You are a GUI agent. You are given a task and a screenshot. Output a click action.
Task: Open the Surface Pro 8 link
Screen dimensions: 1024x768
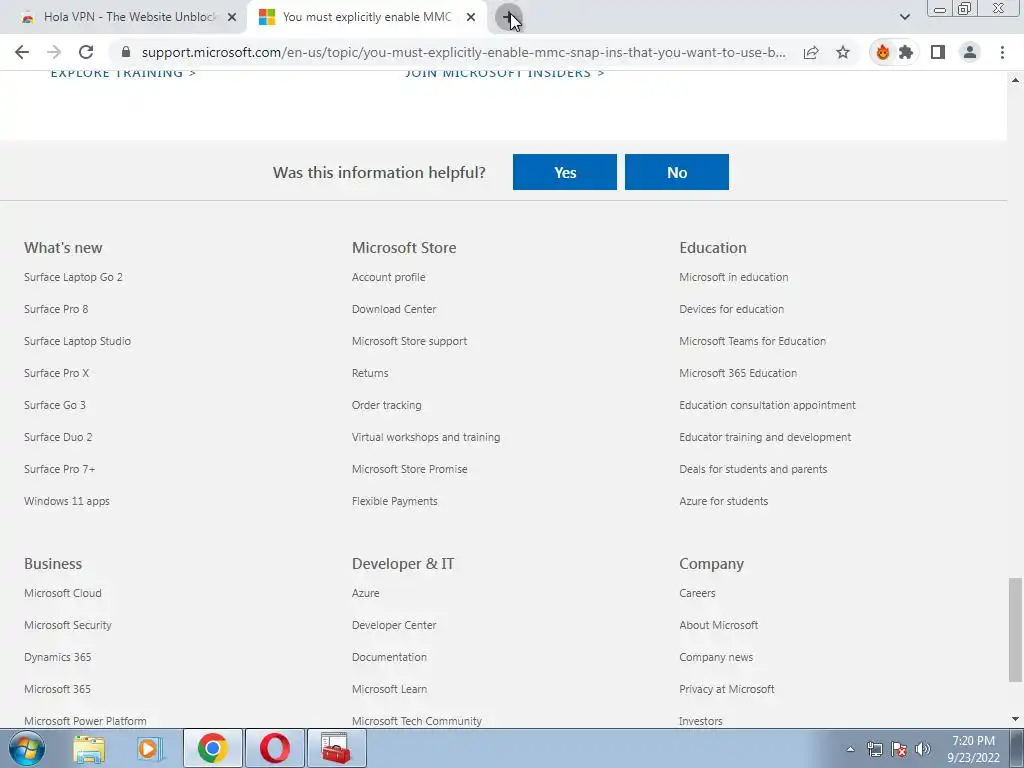(56, 309)
